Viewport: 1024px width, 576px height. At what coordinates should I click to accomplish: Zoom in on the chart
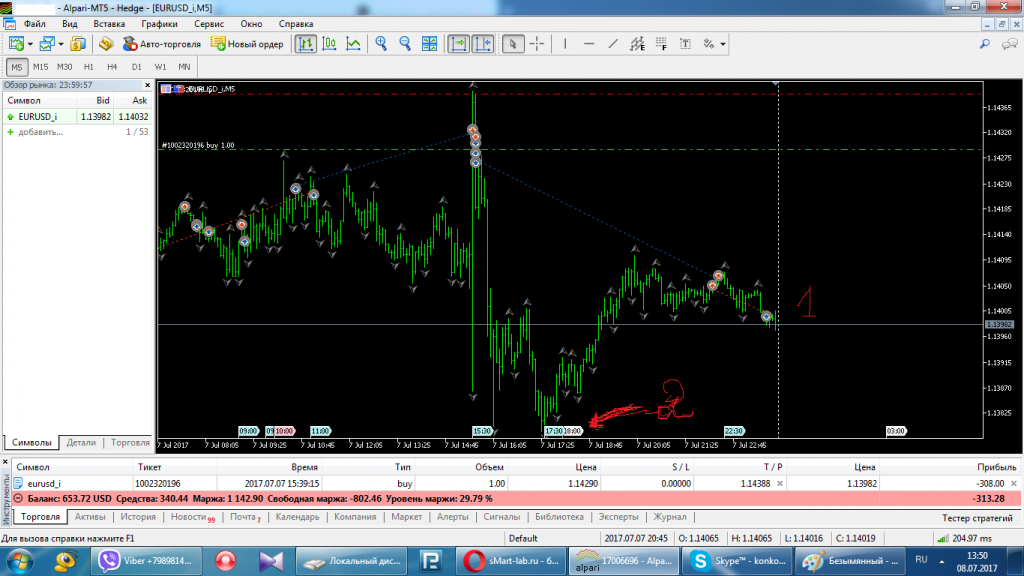click(381, 44)
